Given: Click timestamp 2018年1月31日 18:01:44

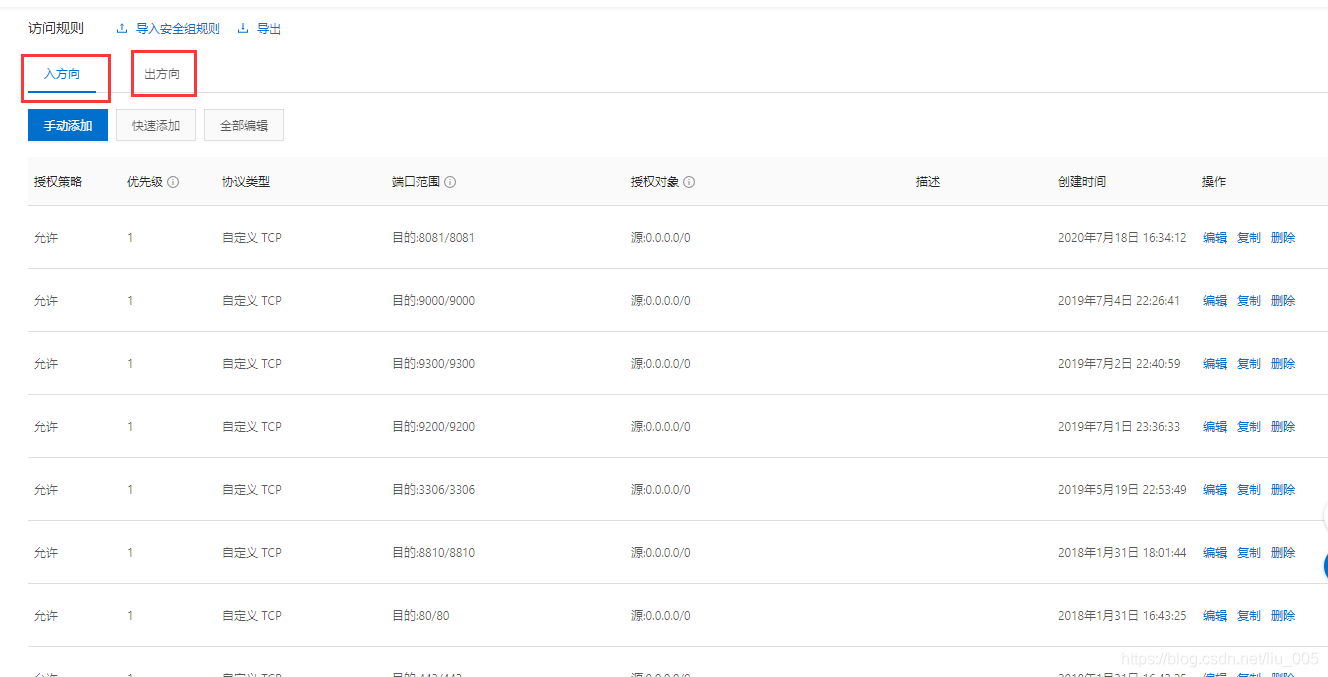Looking at the screenshot, I should pos(1122,553).
